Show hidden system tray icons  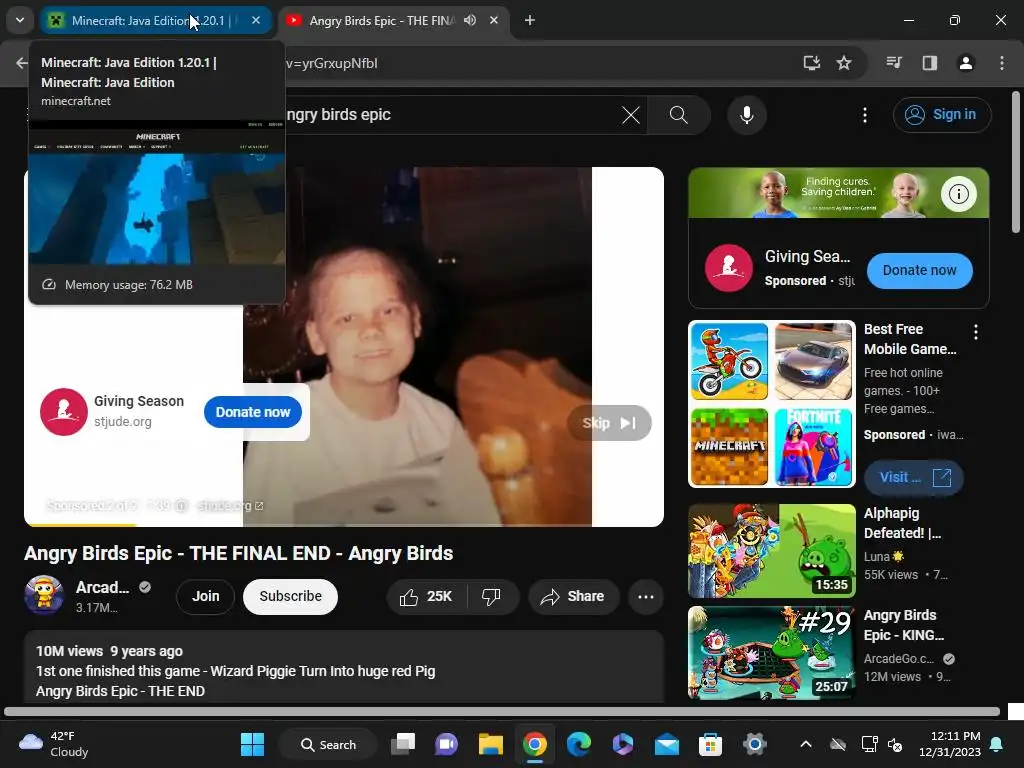click(806, 744)
